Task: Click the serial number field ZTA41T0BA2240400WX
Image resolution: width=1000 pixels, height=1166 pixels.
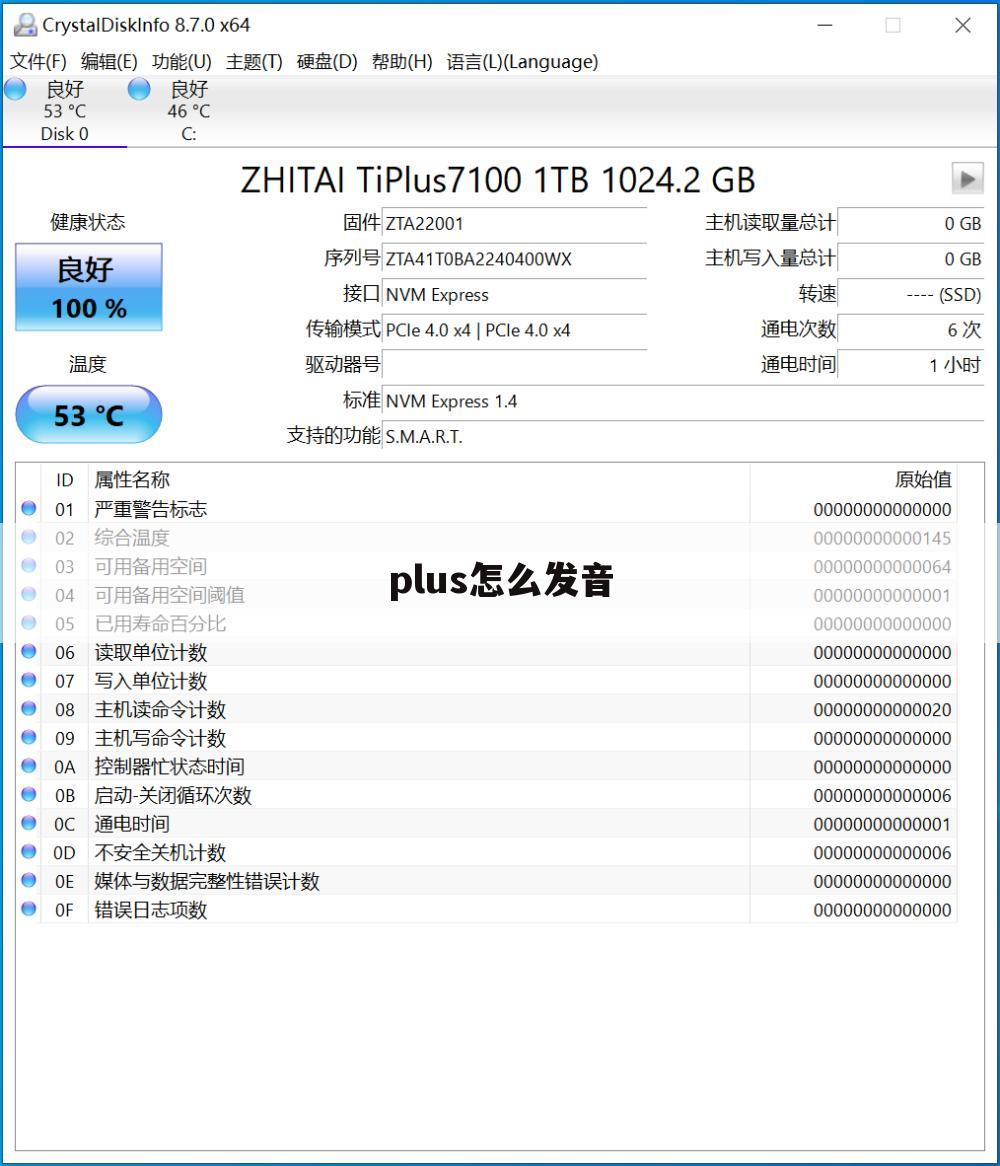Action: coord(514,259)
